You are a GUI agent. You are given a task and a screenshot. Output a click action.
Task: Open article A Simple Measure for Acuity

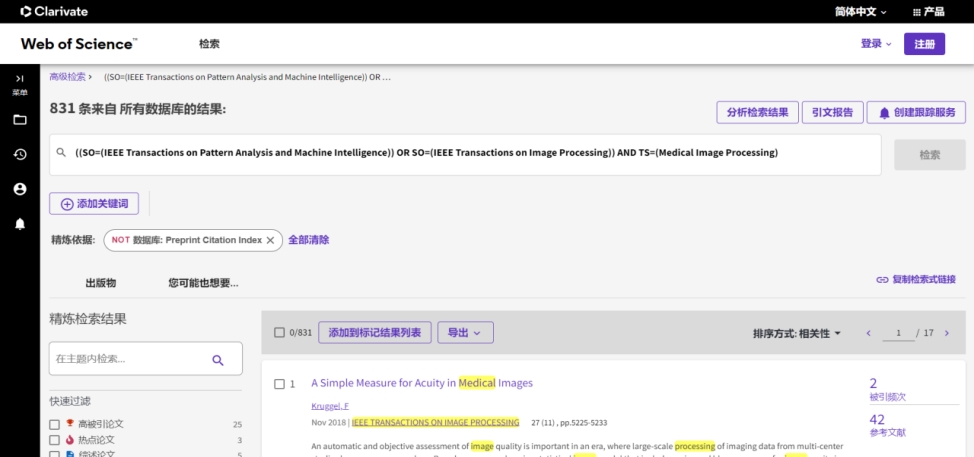click(422, 383)
